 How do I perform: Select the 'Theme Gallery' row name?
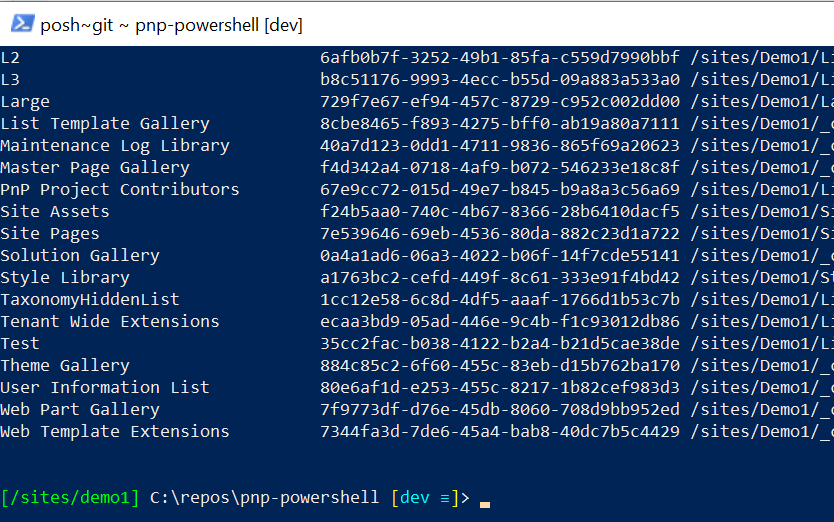[65, 366]
